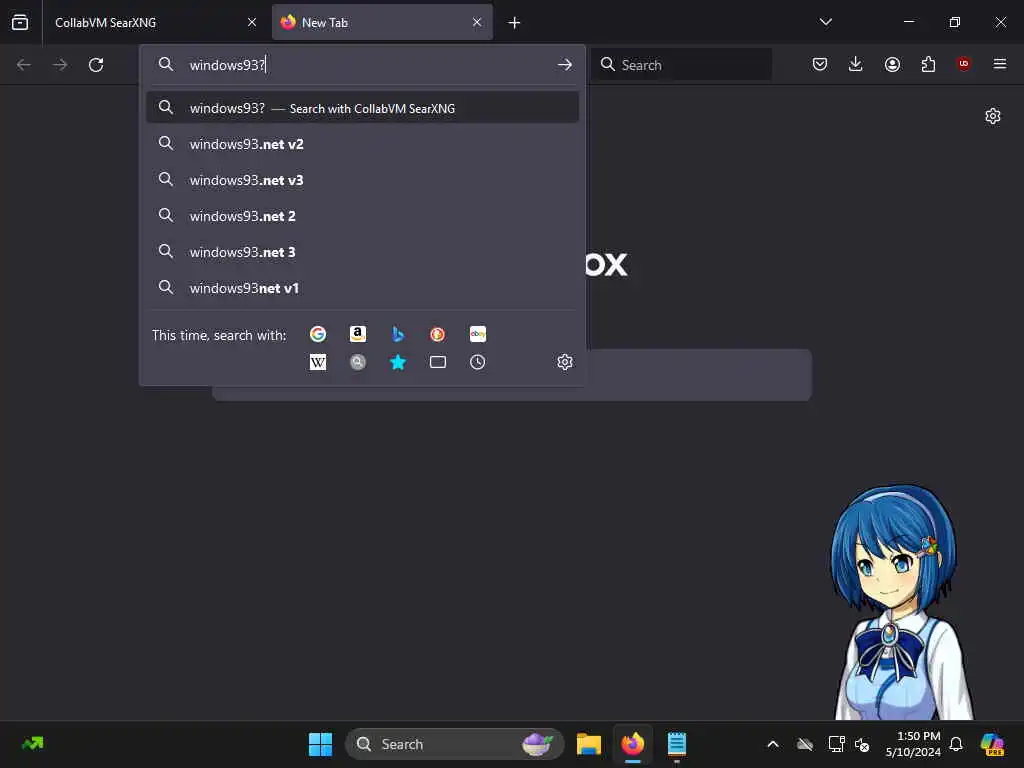Click the toolbar Search box
The height and width of the screenshot is (768, 1024).
[681, 65]
